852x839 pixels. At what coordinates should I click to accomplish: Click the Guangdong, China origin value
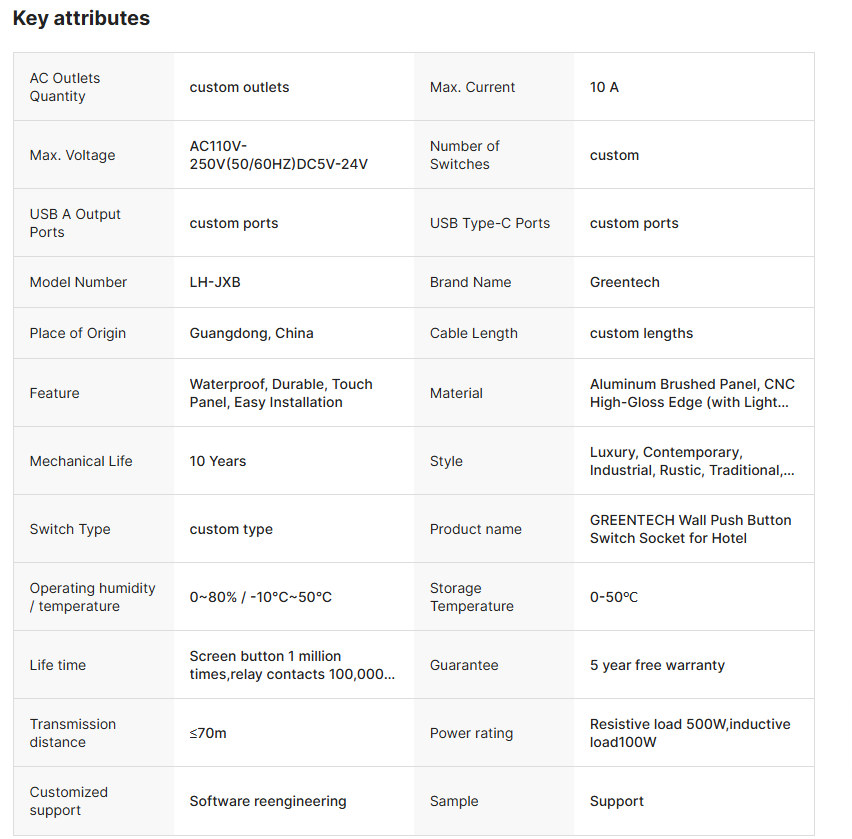pyautogui.click(x=251, y=333)
